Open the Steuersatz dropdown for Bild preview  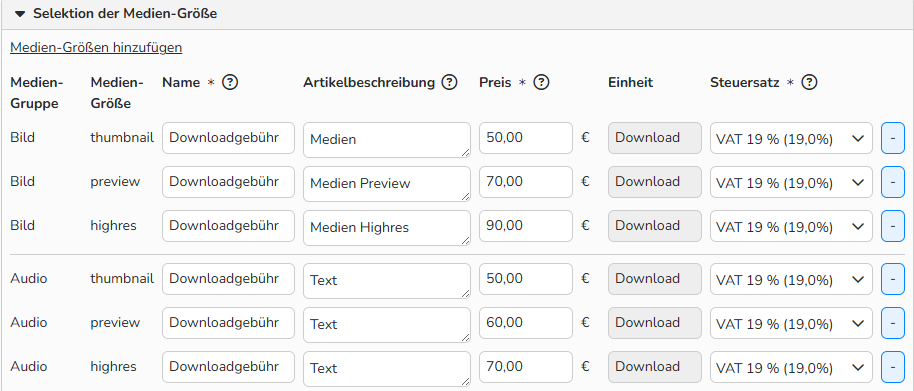click(x=791, y=182)
